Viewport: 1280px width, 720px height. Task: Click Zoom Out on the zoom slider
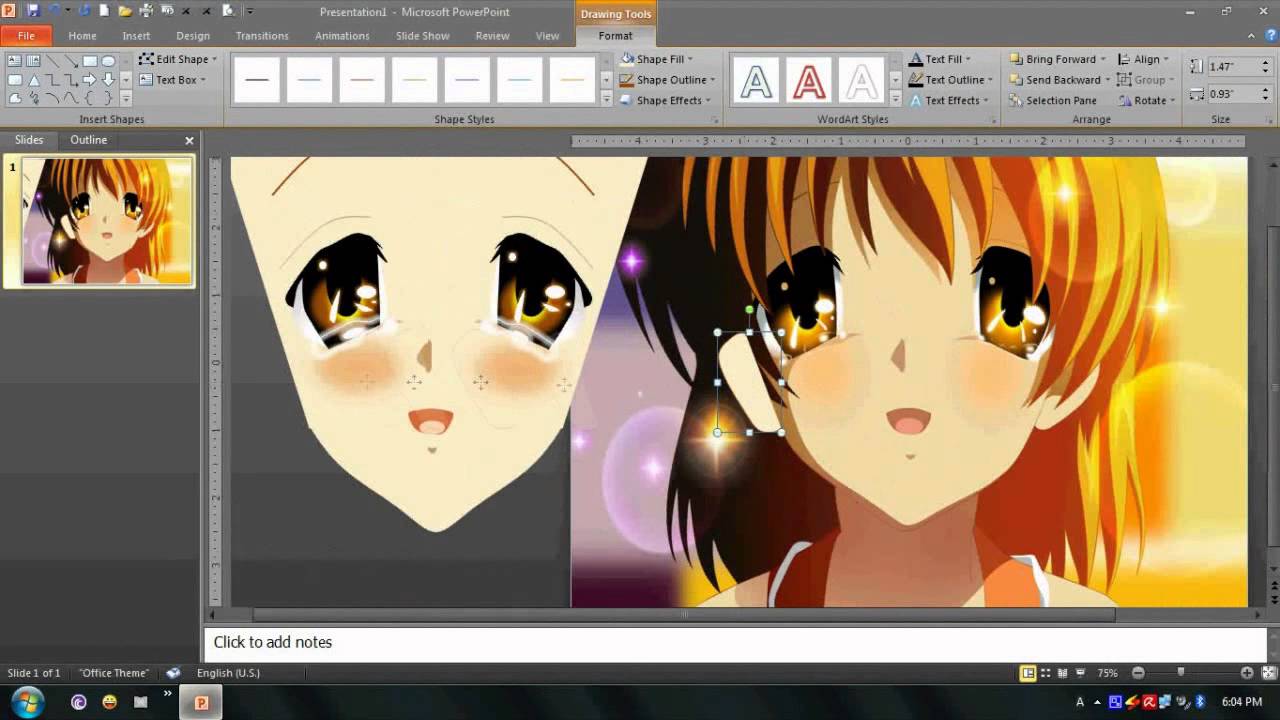[1139, 673]
